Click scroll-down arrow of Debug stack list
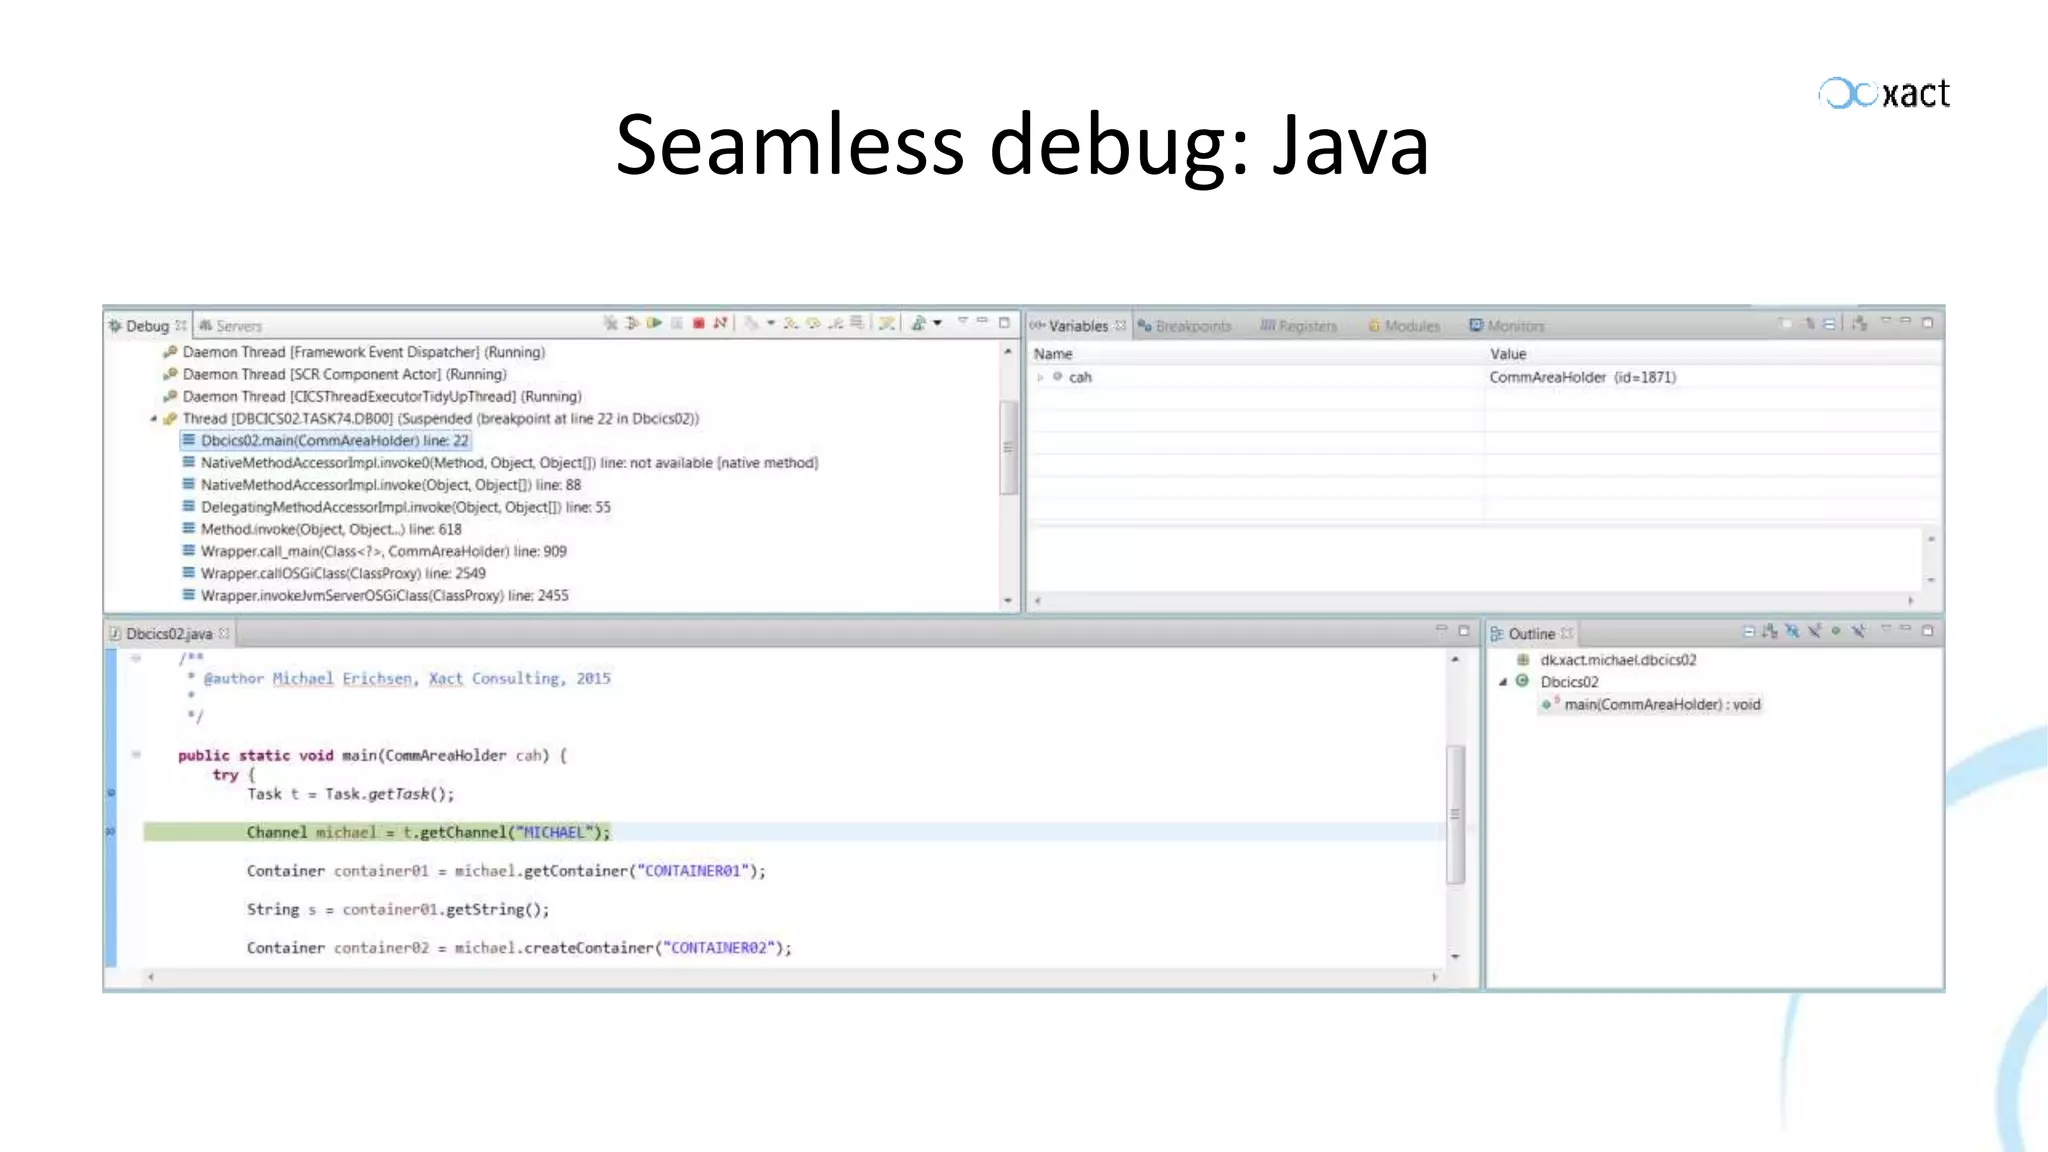Image resolution: width=2048 pixels, height=1152 pixels. point(1008,600)
